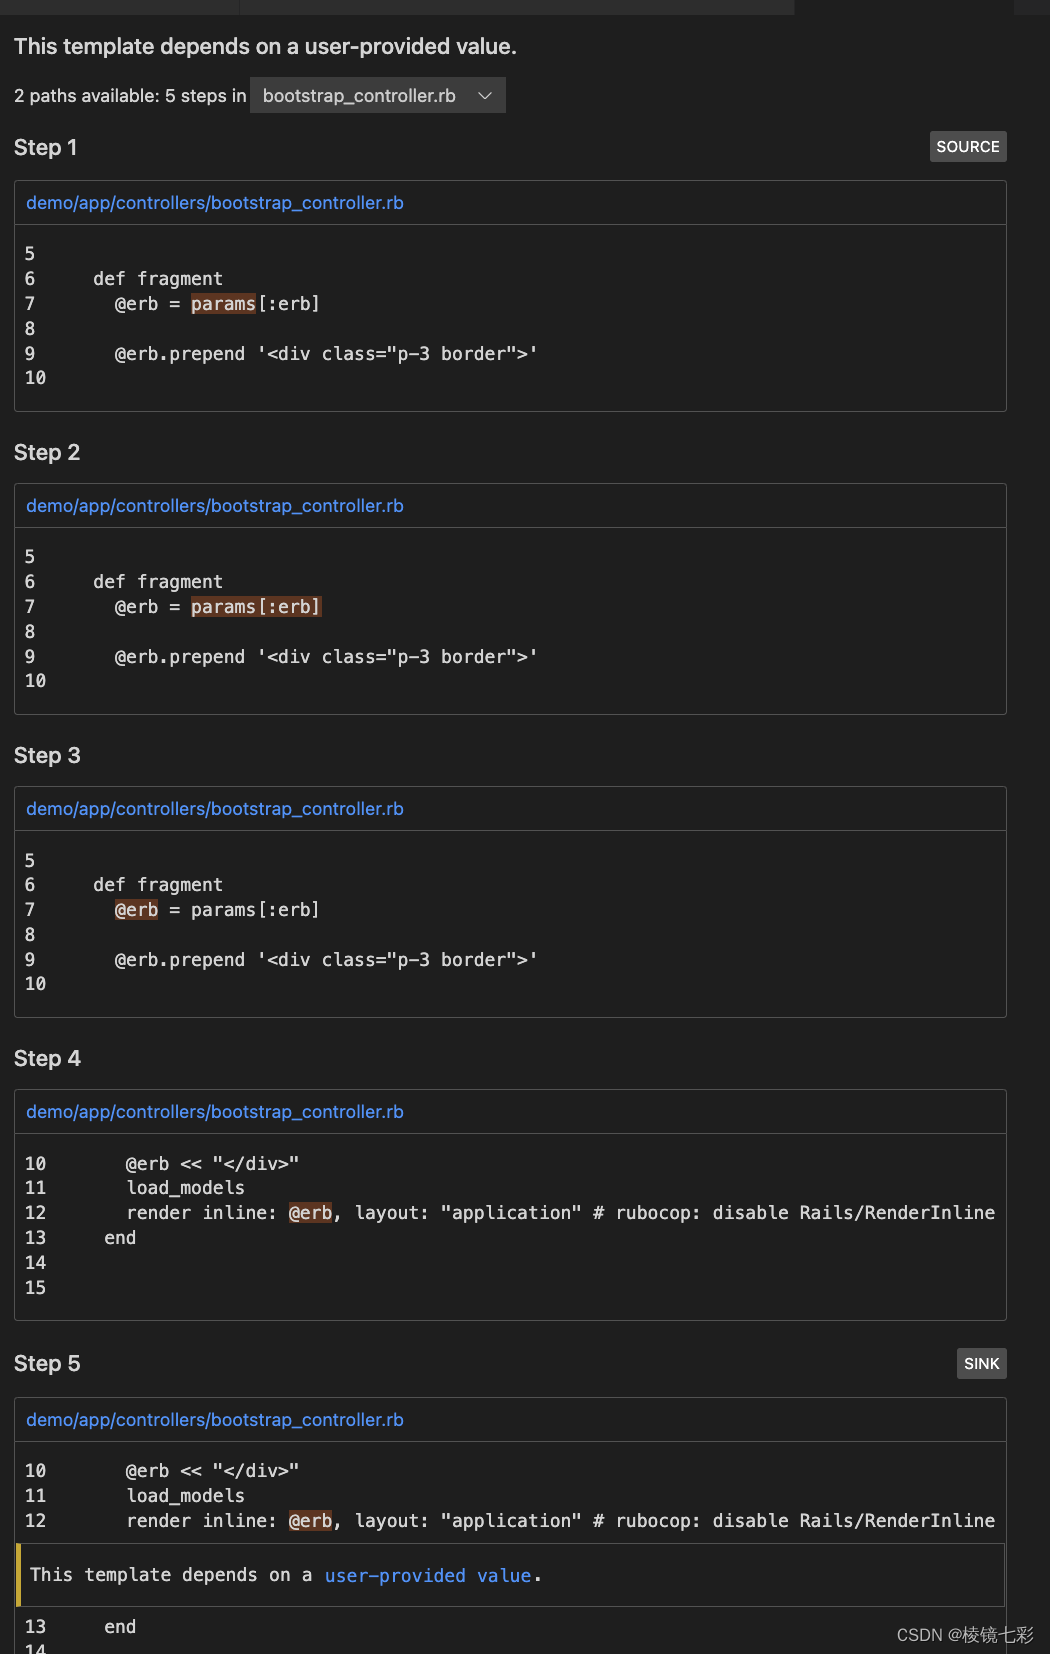The image size is (1050, 1654).
Task: Click @erb.prepend line in Step 1
Action: 326,354
